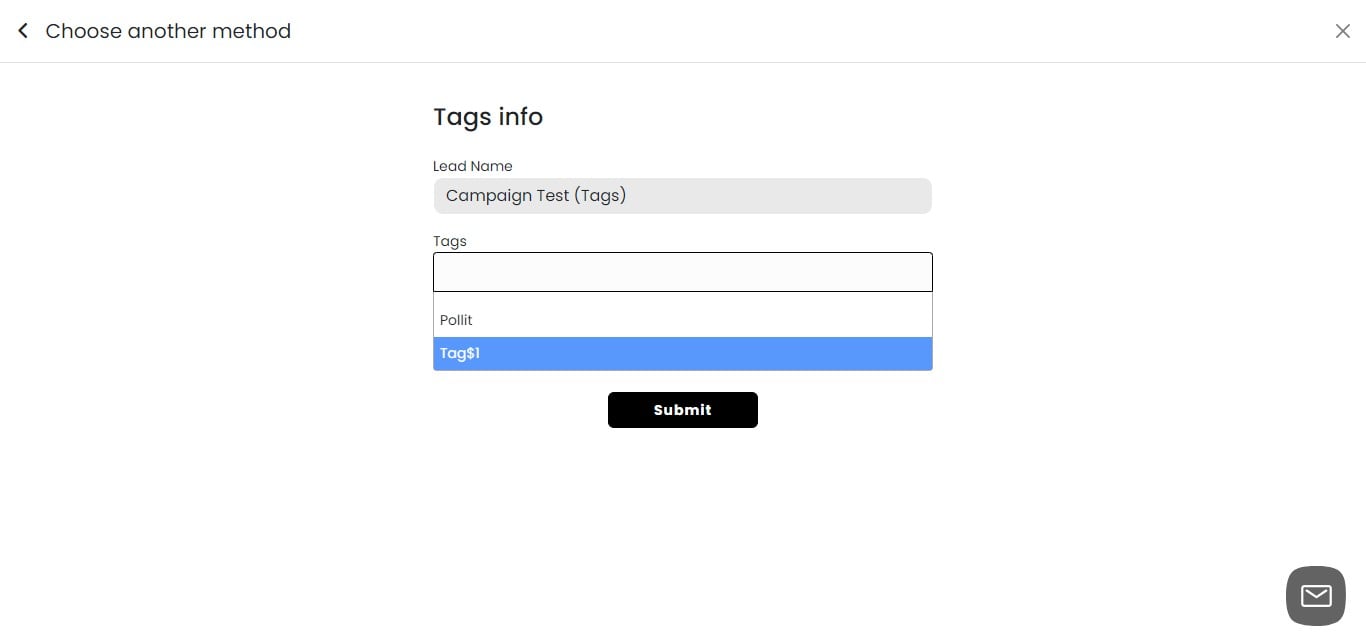
Task: Click the envelope icon in the chat bubble
Action: 1315,595
